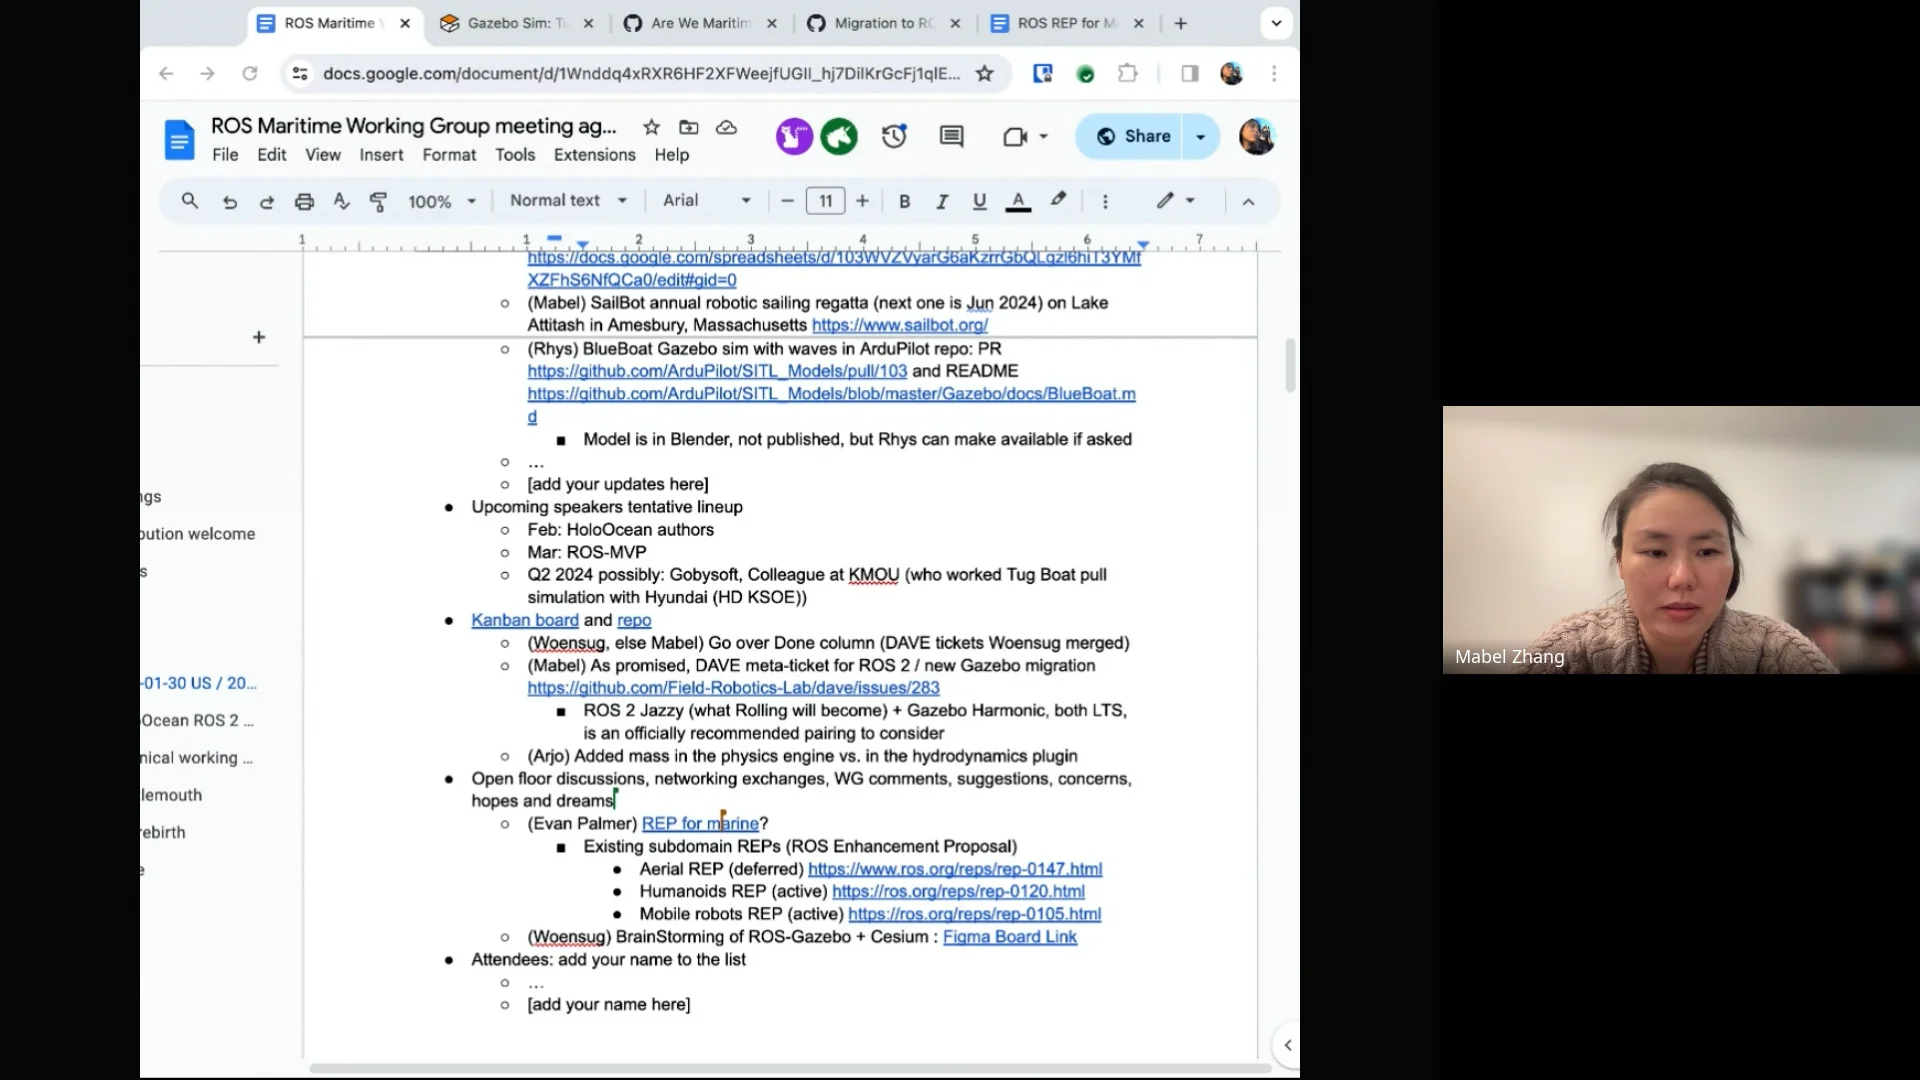
Task: Open the Tools menu
Action: pyautogui.click(x=515, y=155)
